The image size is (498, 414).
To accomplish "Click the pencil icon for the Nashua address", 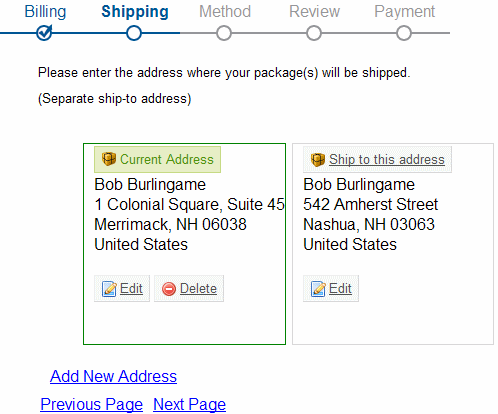I will pos(318,289).
